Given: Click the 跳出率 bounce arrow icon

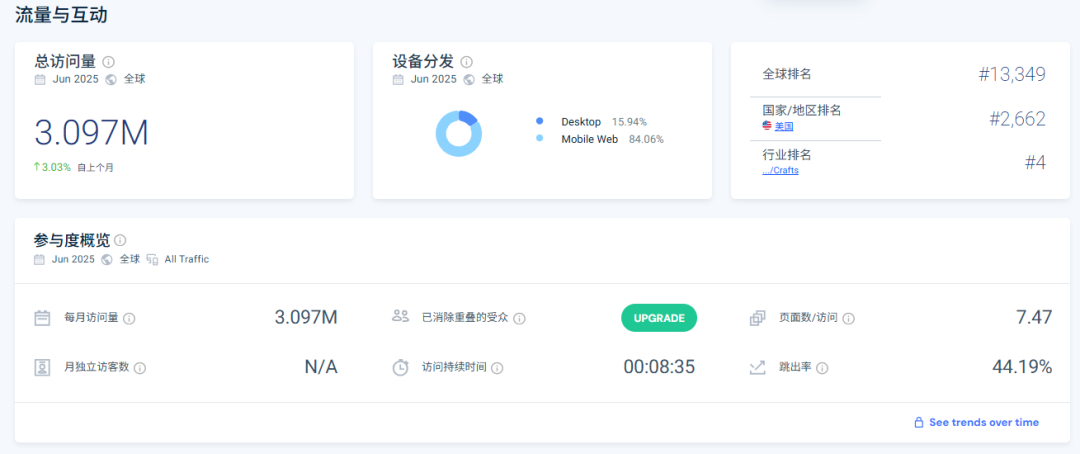Looking at the screenshot, I should (758, 368).
